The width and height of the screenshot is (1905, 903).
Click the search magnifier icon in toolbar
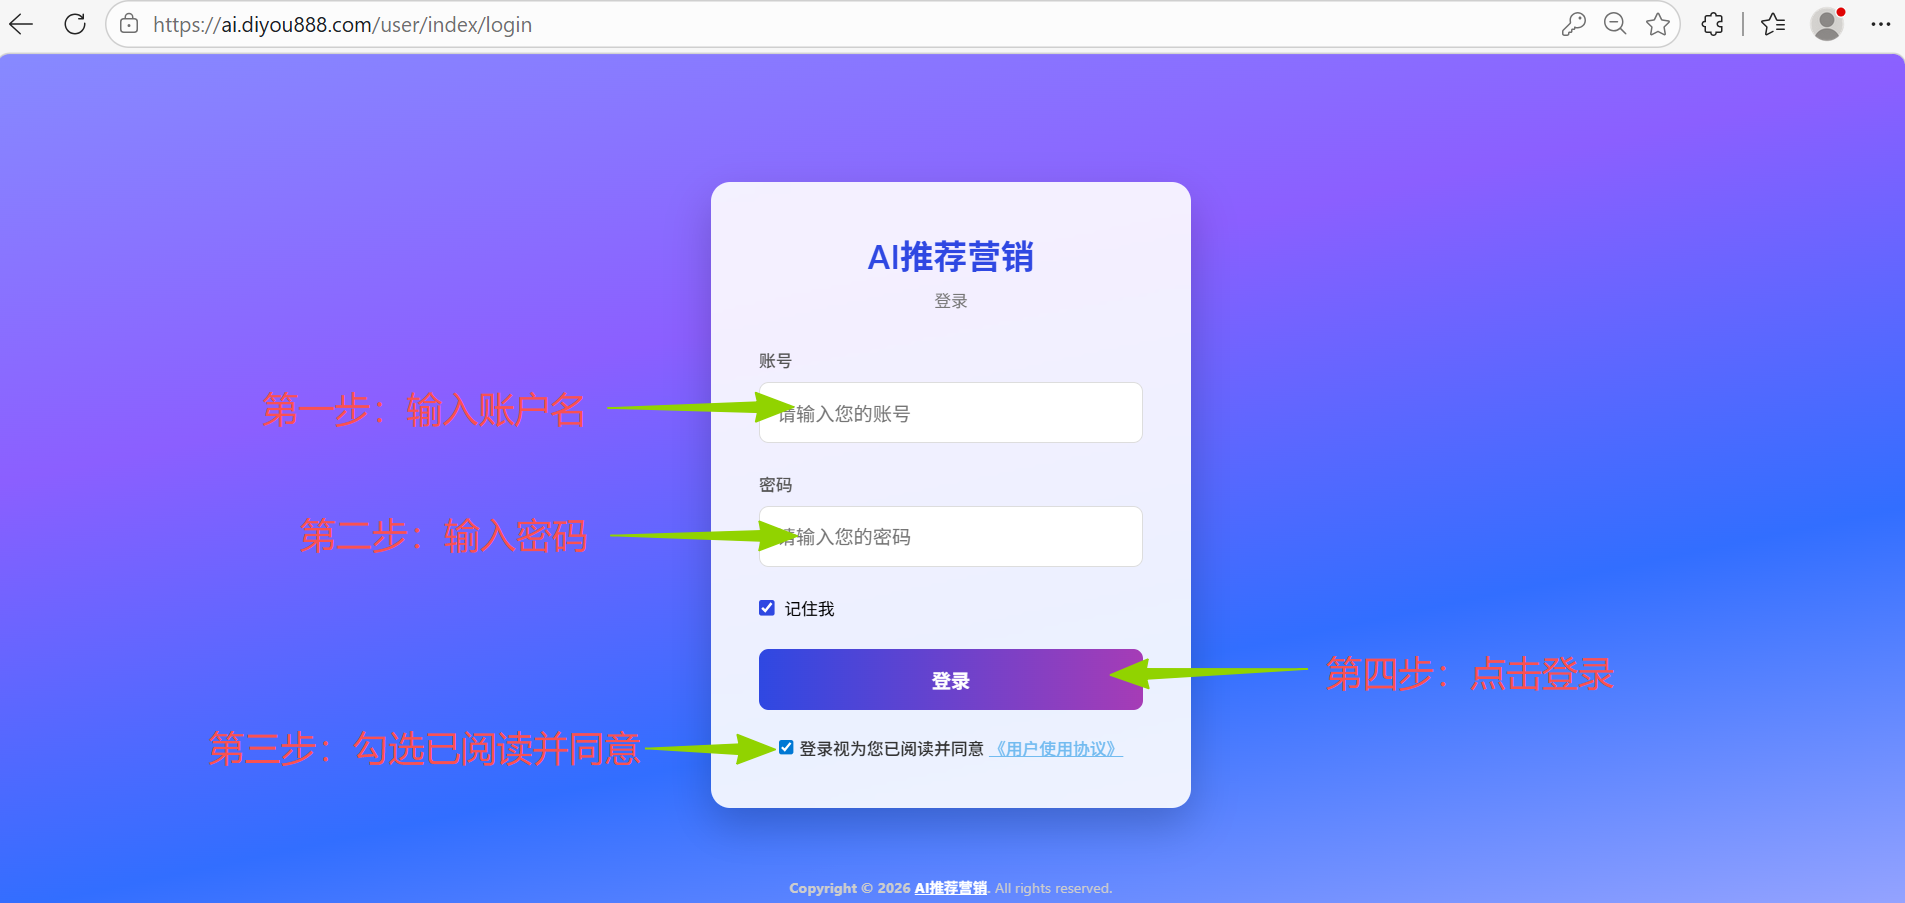point(1615,24)
